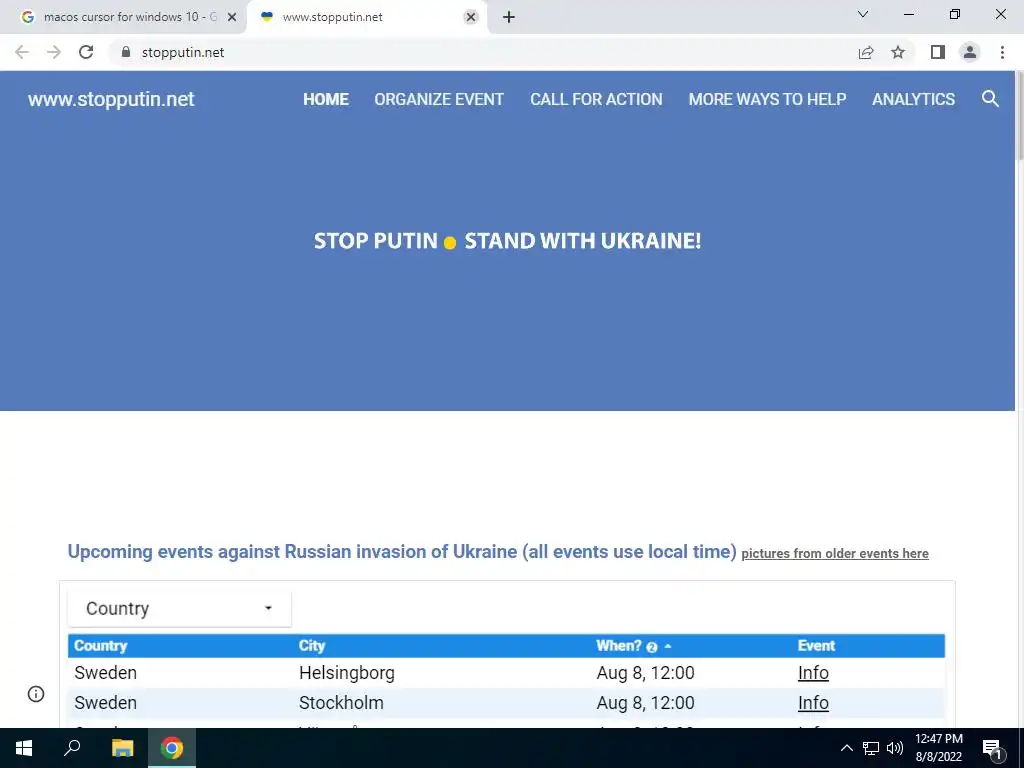Click Aug 8, 12:00 in Helsingborg row

click(645, 673)
